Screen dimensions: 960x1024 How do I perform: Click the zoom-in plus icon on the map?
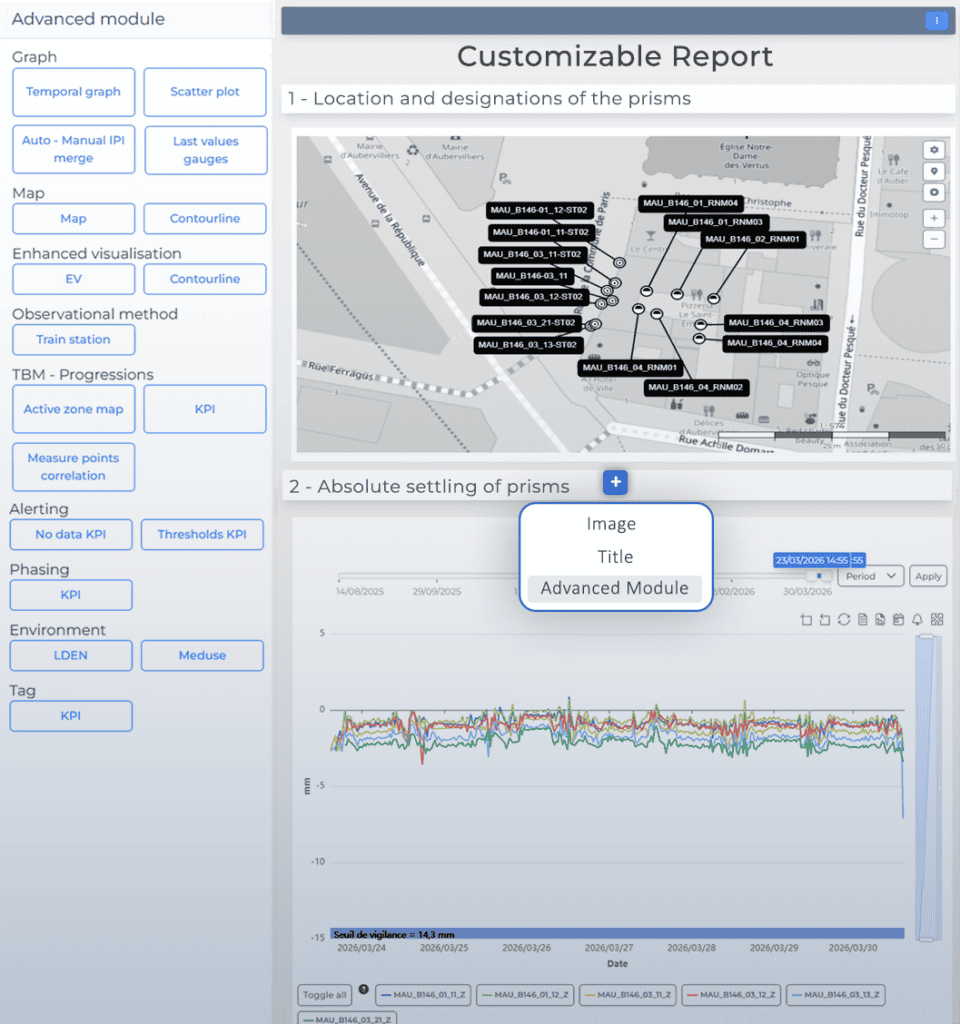pyautogui.click(x=933, y=218)
